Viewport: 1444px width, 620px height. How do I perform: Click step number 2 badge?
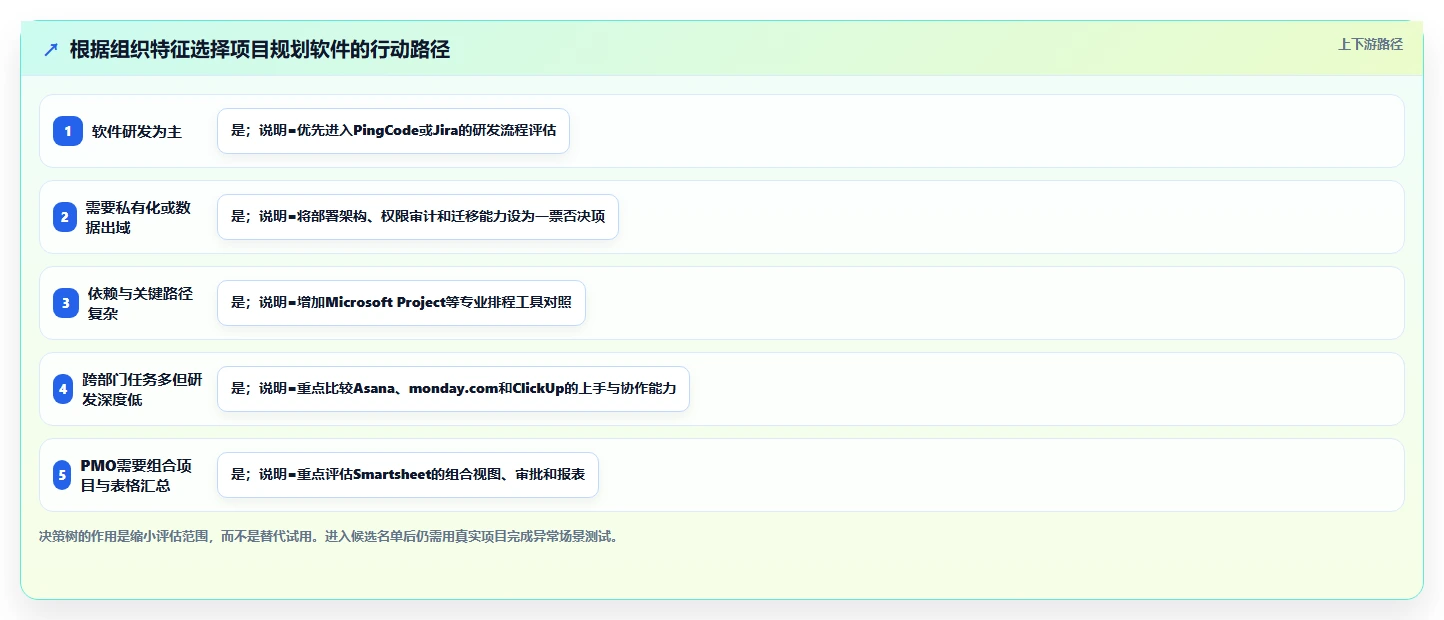point(64,217)
